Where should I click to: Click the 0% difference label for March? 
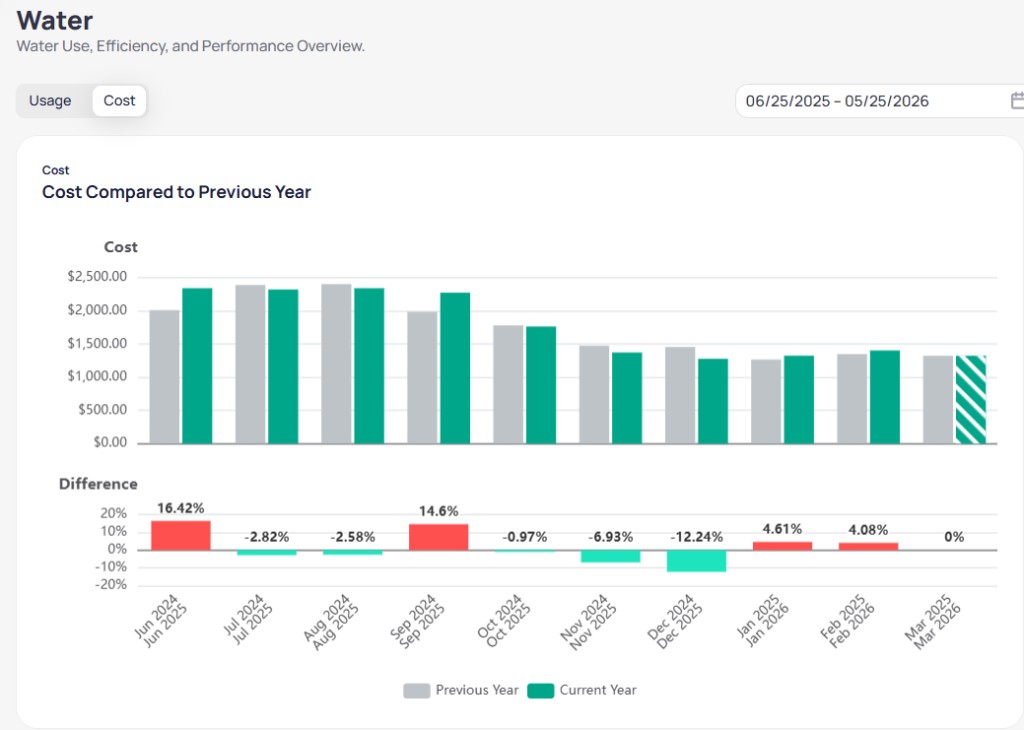[x=954, y=537]
